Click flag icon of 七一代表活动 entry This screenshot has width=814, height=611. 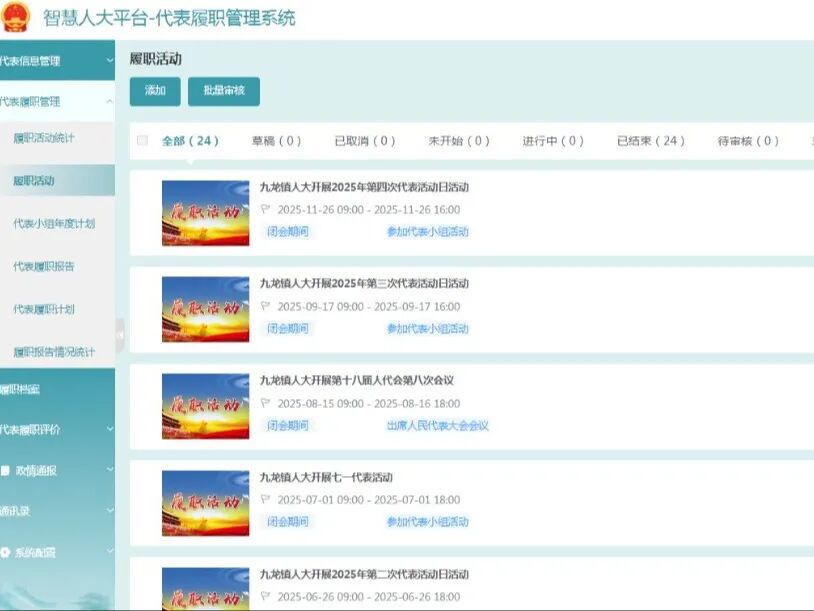(x=266, y=499)
